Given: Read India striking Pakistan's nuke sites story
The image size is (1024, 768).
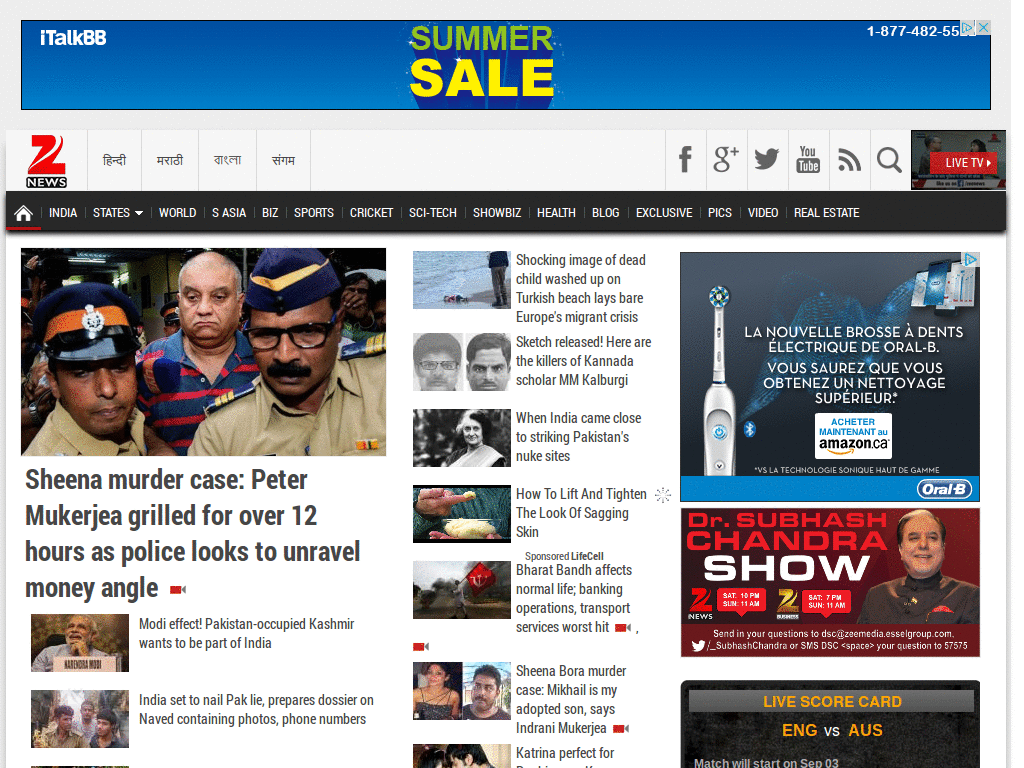Looking at the screenshot, I should point(578,437).
